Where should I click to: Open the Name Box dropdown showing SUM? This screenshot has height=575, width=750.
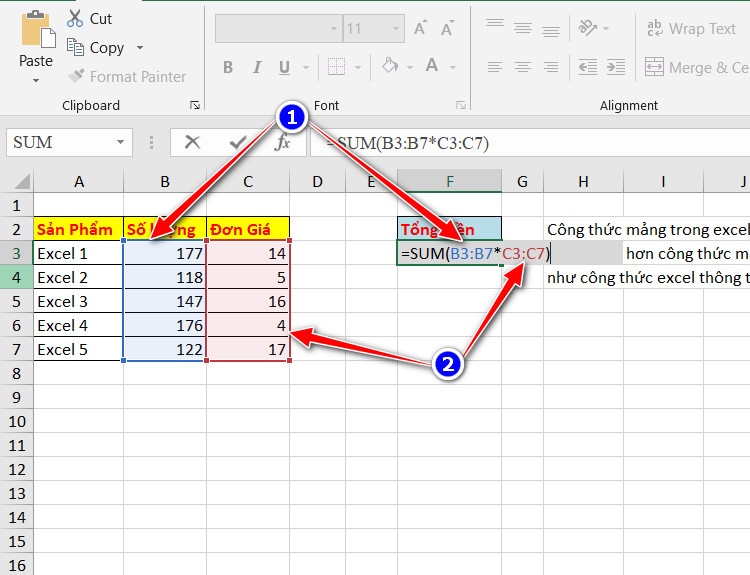(x=121, y=142)
